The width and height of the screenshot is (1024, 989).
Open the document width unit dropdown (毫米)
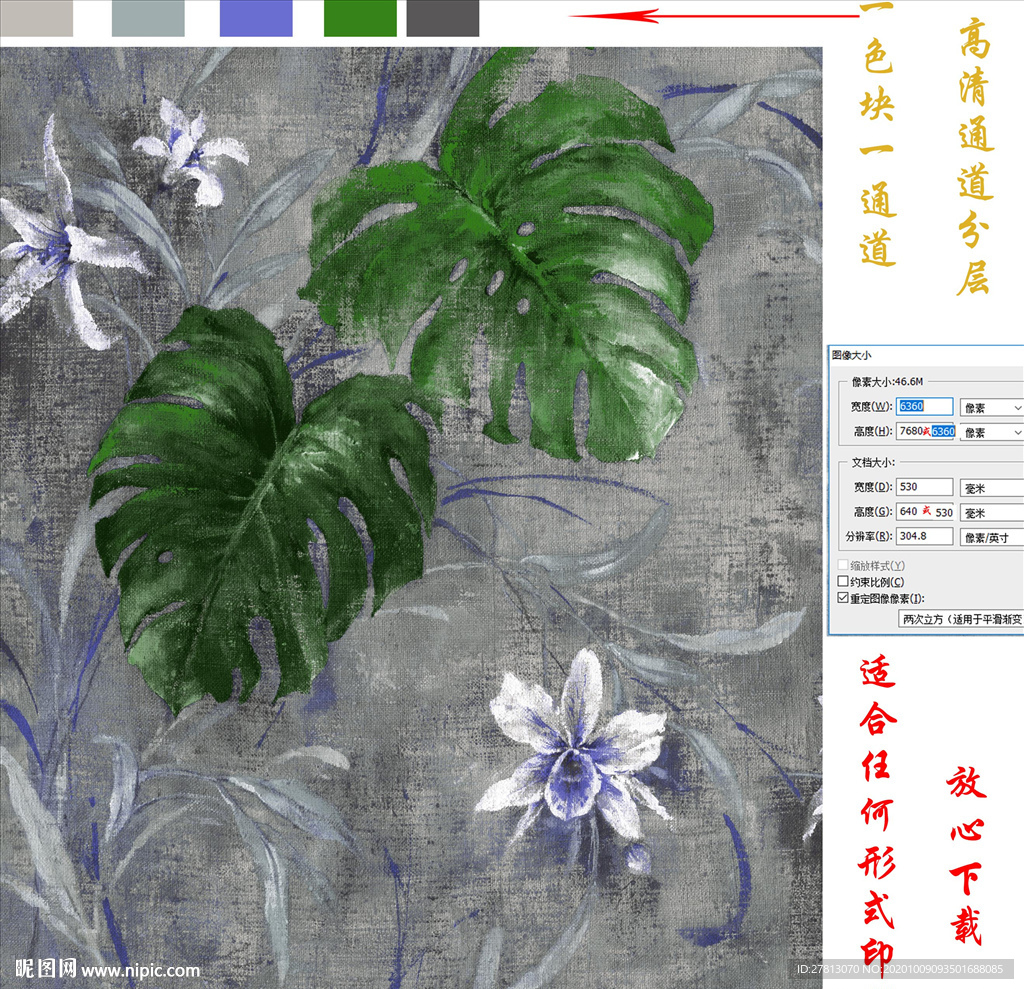coord(991,489)
